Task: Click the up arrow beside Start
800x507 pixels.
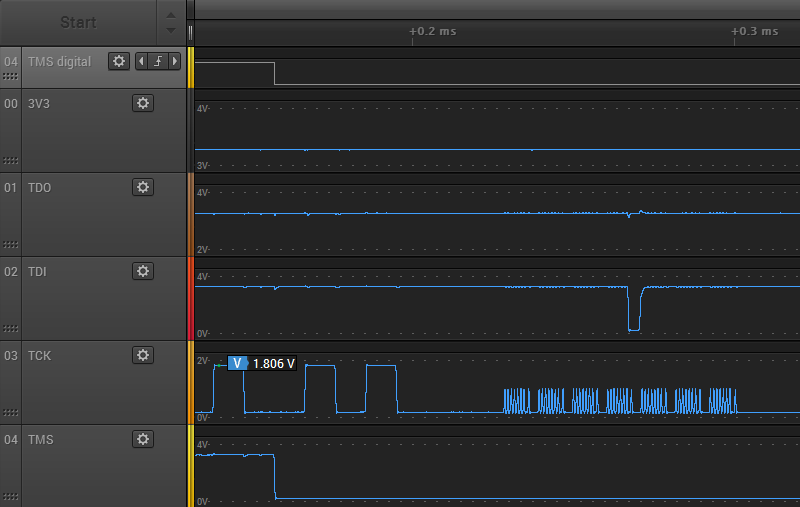Action: pyautogui.click(x=171, y=15)
